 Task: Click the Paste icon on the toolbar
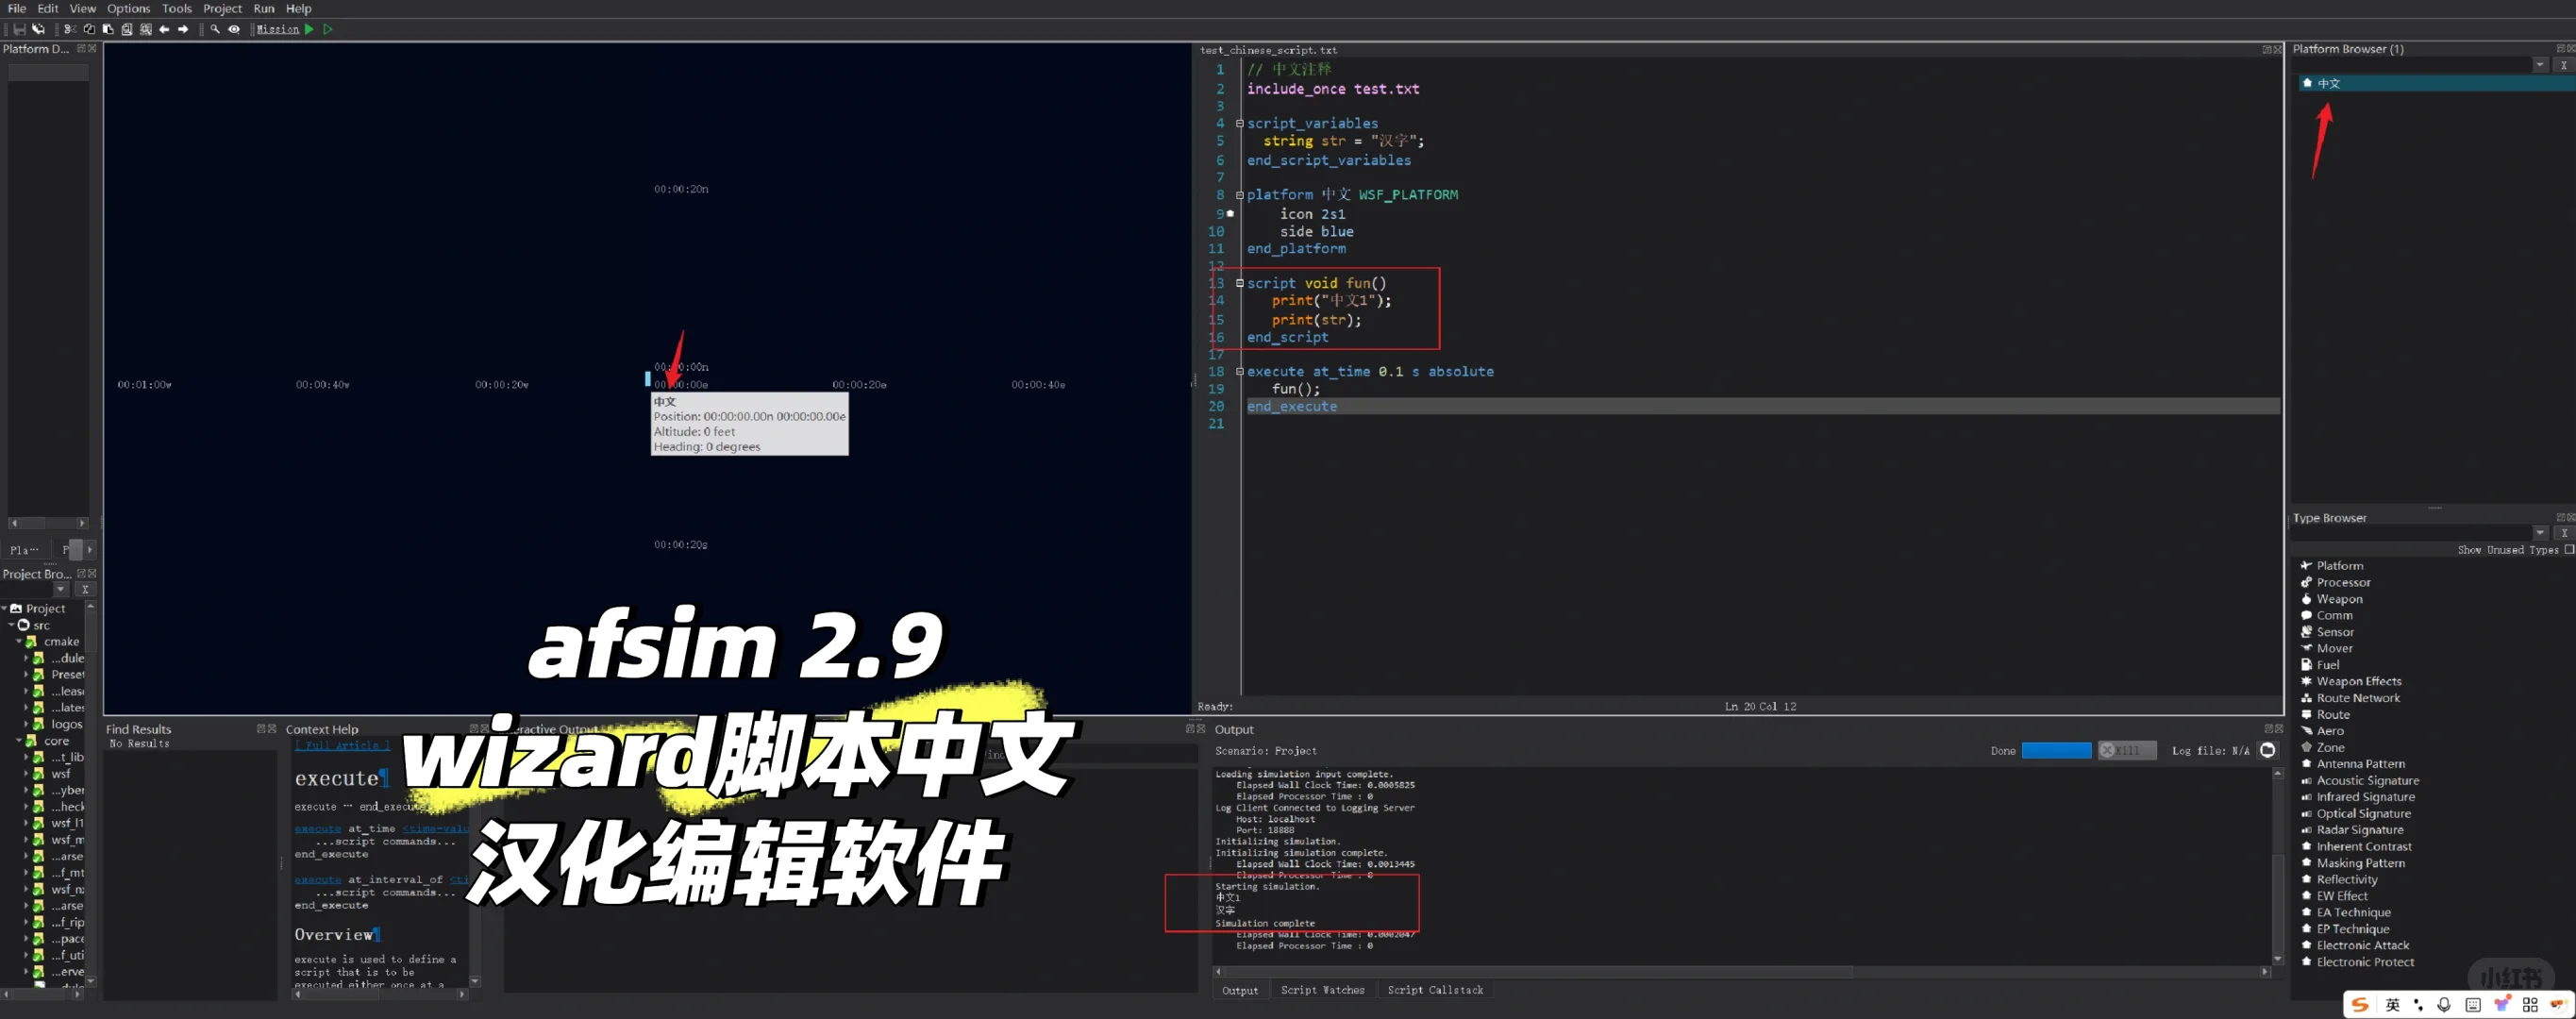[x=107, y=29]
